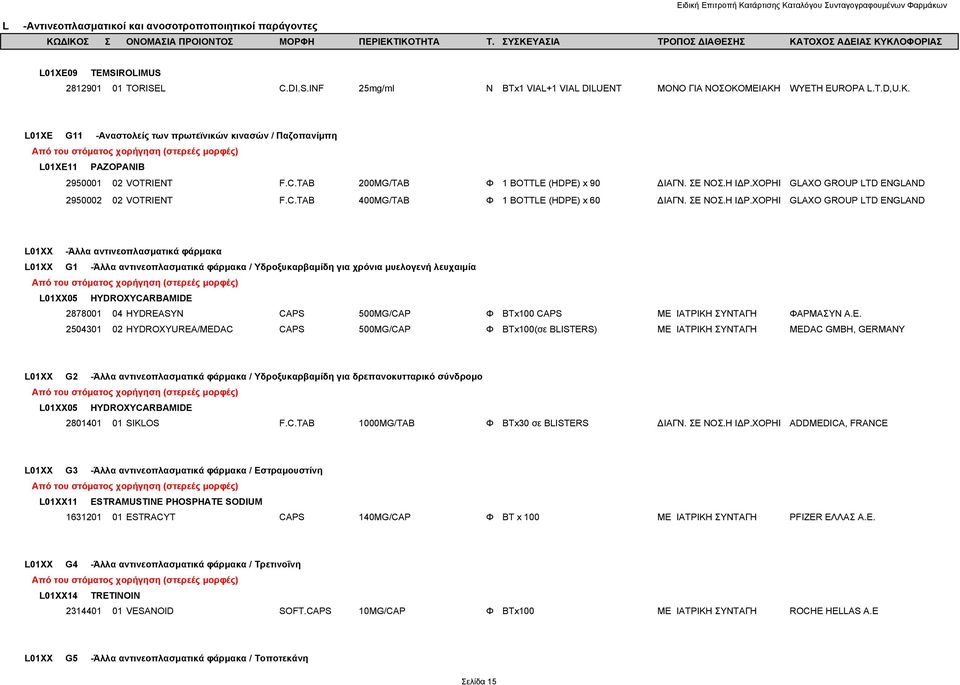
Task: Click the ESTRACYT product name
Action: (x=151, y=517)
